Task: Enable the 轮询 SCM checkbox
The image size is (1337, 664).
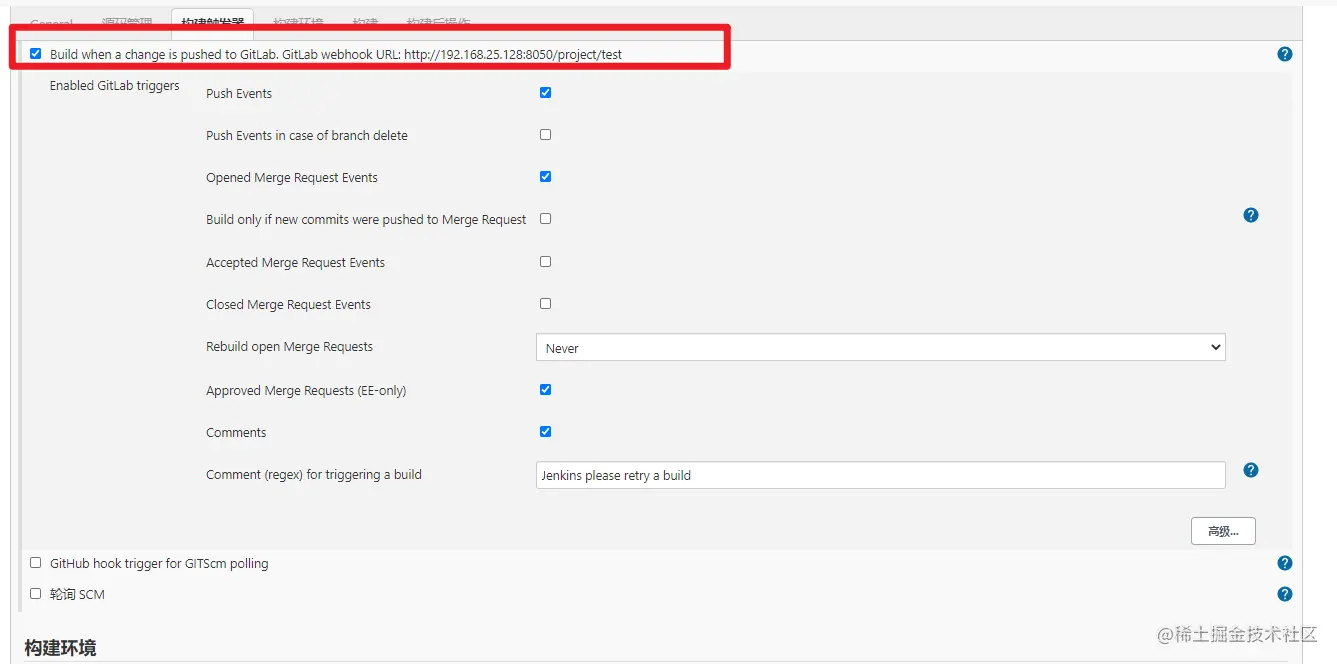Action: pyautogui.click(x=36, y=593)
